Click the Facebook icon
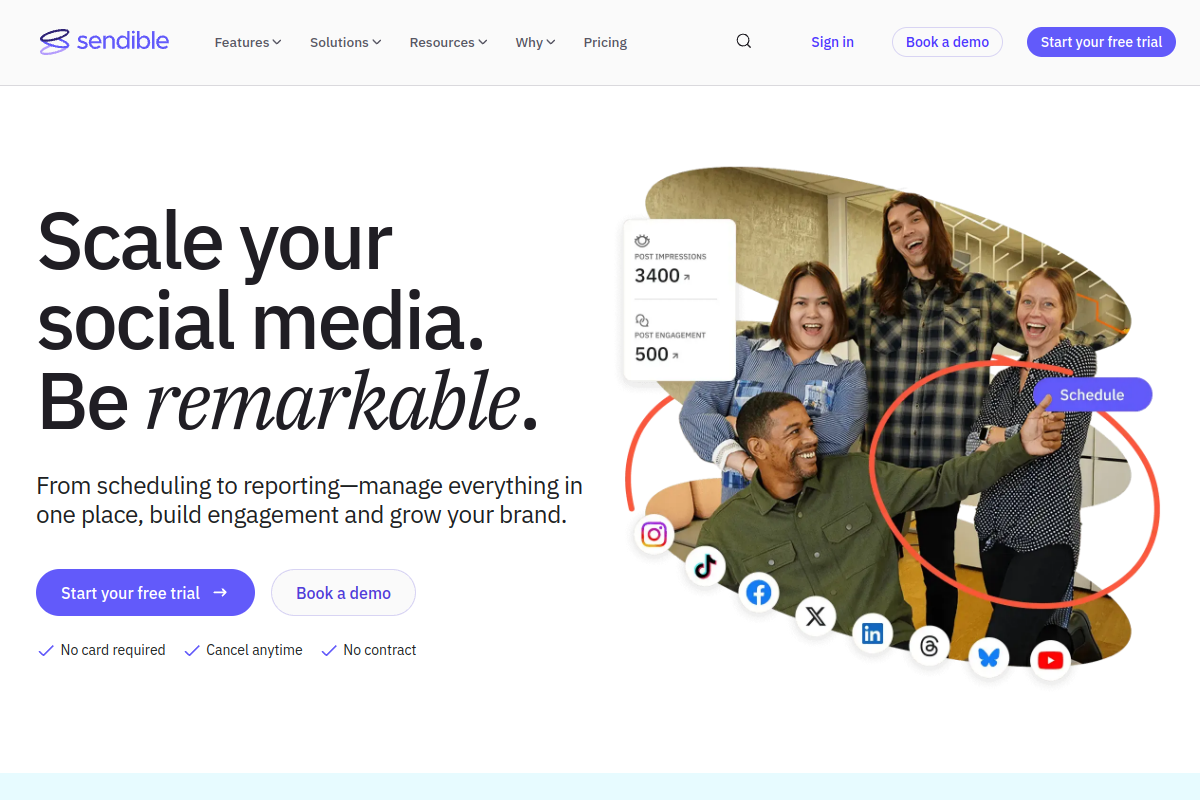The width and height of the screenshot is (1200, 800). [759, 593]
